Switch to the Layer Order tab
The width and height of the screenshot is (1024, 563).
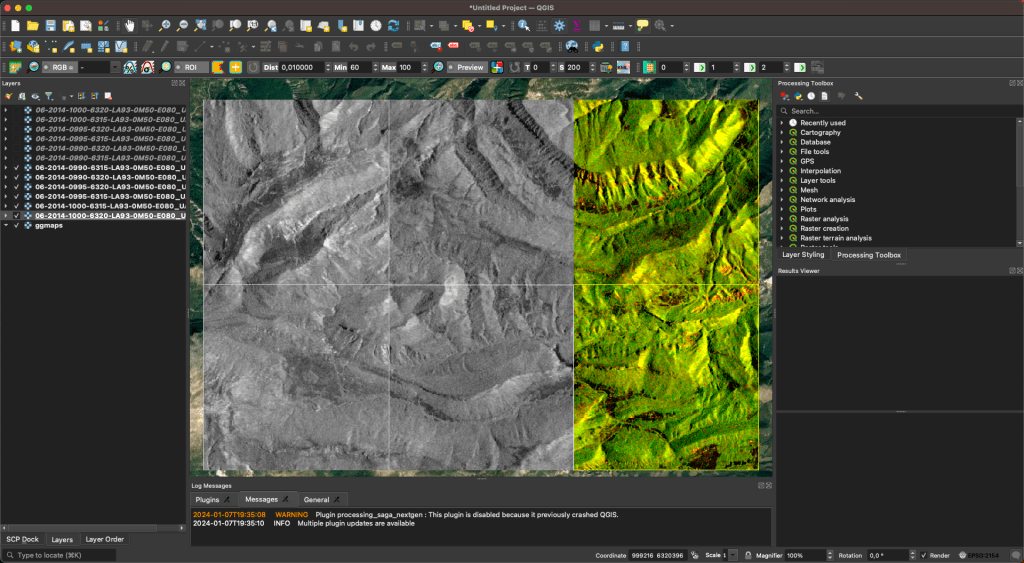point(104,539)
